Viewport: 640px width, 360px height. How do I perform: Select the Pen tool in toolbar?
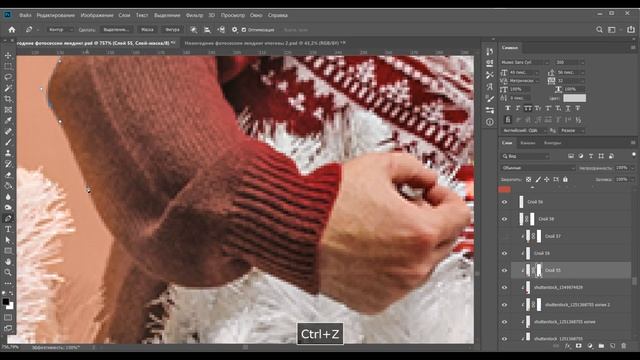8,218
